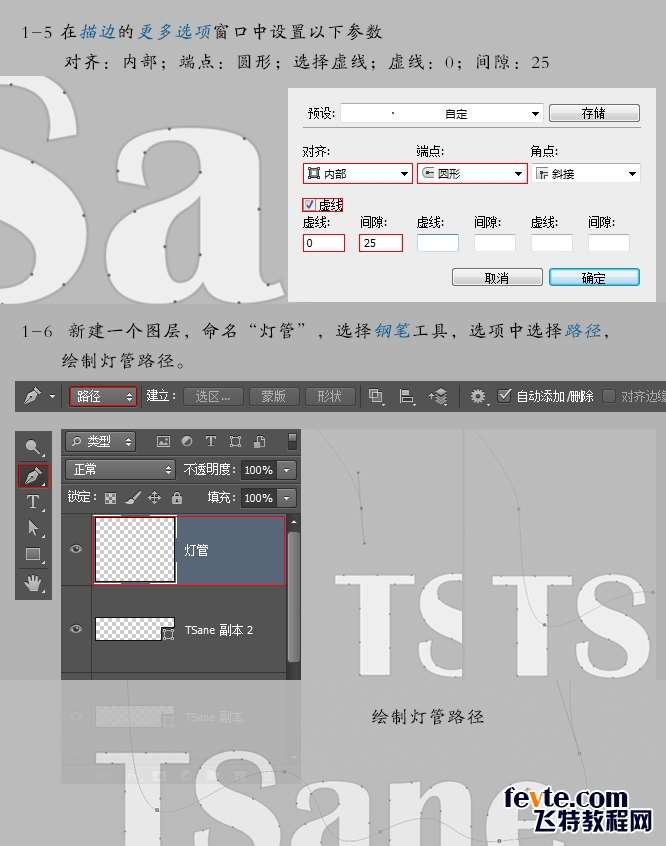
Task: Hide the 灯管 layer via its eye icon
Action: [x=76, y=549]
